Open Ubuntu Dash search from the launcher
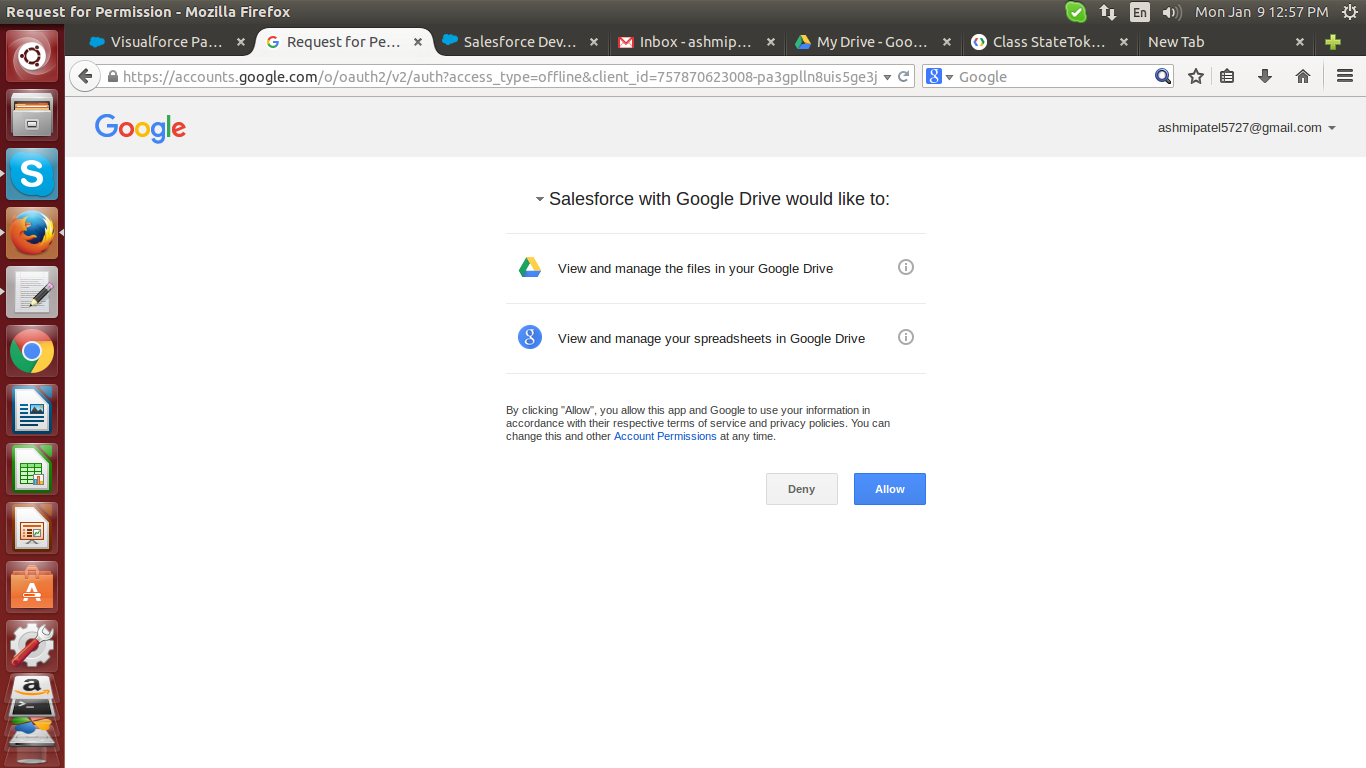This screenshot has height=768, width=1366. 32,56
